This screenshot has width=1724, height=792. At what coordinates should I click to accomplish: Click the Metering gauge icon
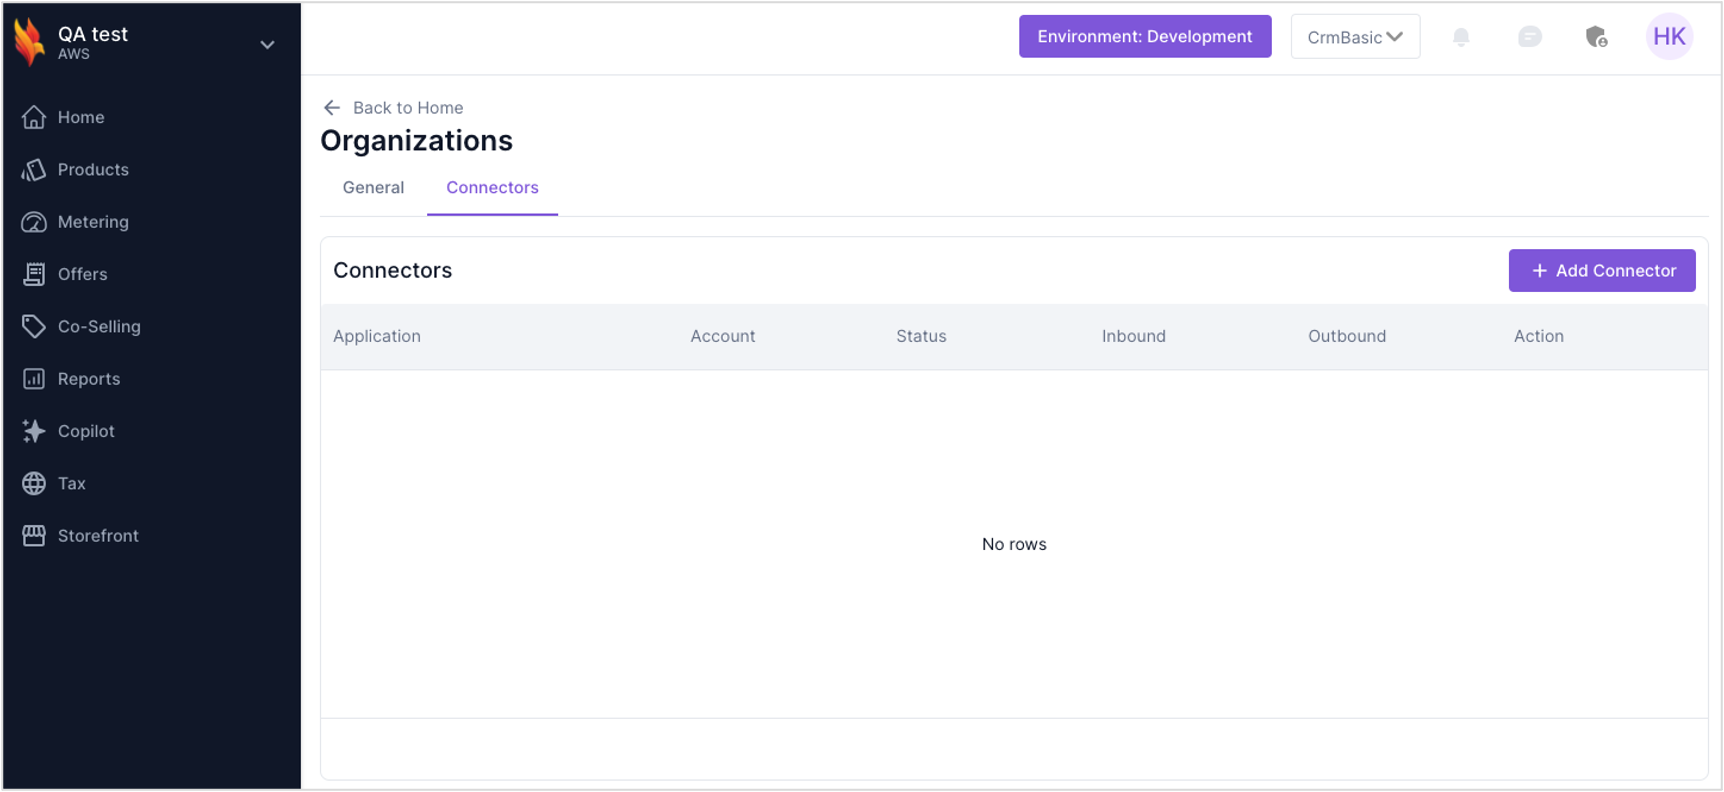pyautogui.click(x=34, y=222)
